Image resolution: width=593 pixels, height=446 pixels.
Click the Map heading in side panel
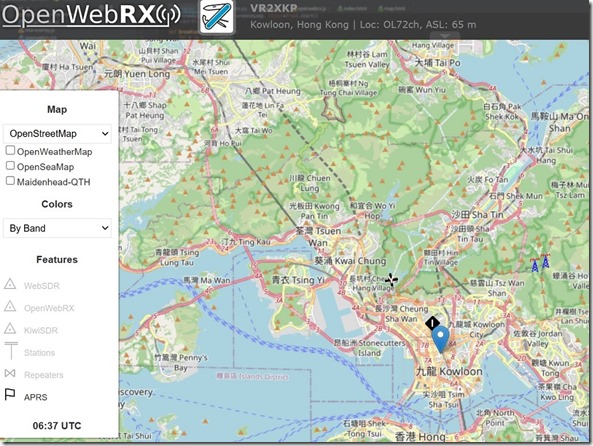57,110
